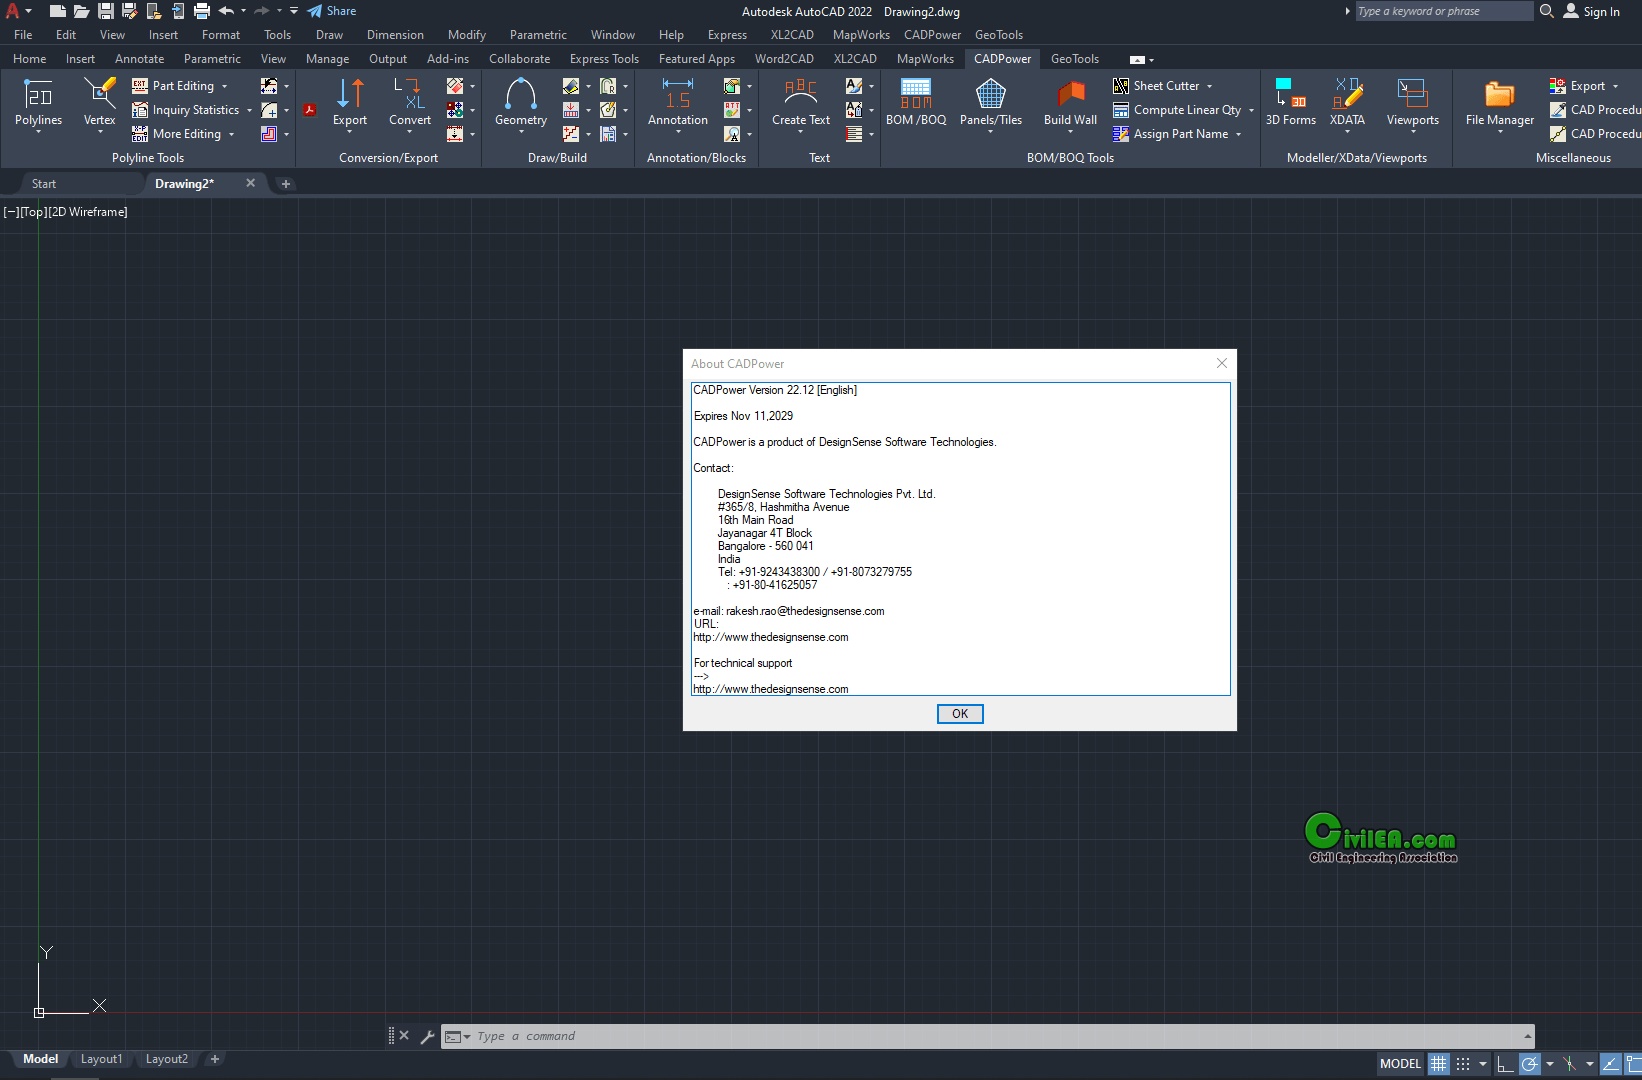The height and width of the screenshot is (1080, 1642).
Task: Toggle polar tracking in status bar
Action: [1529, 1064]
